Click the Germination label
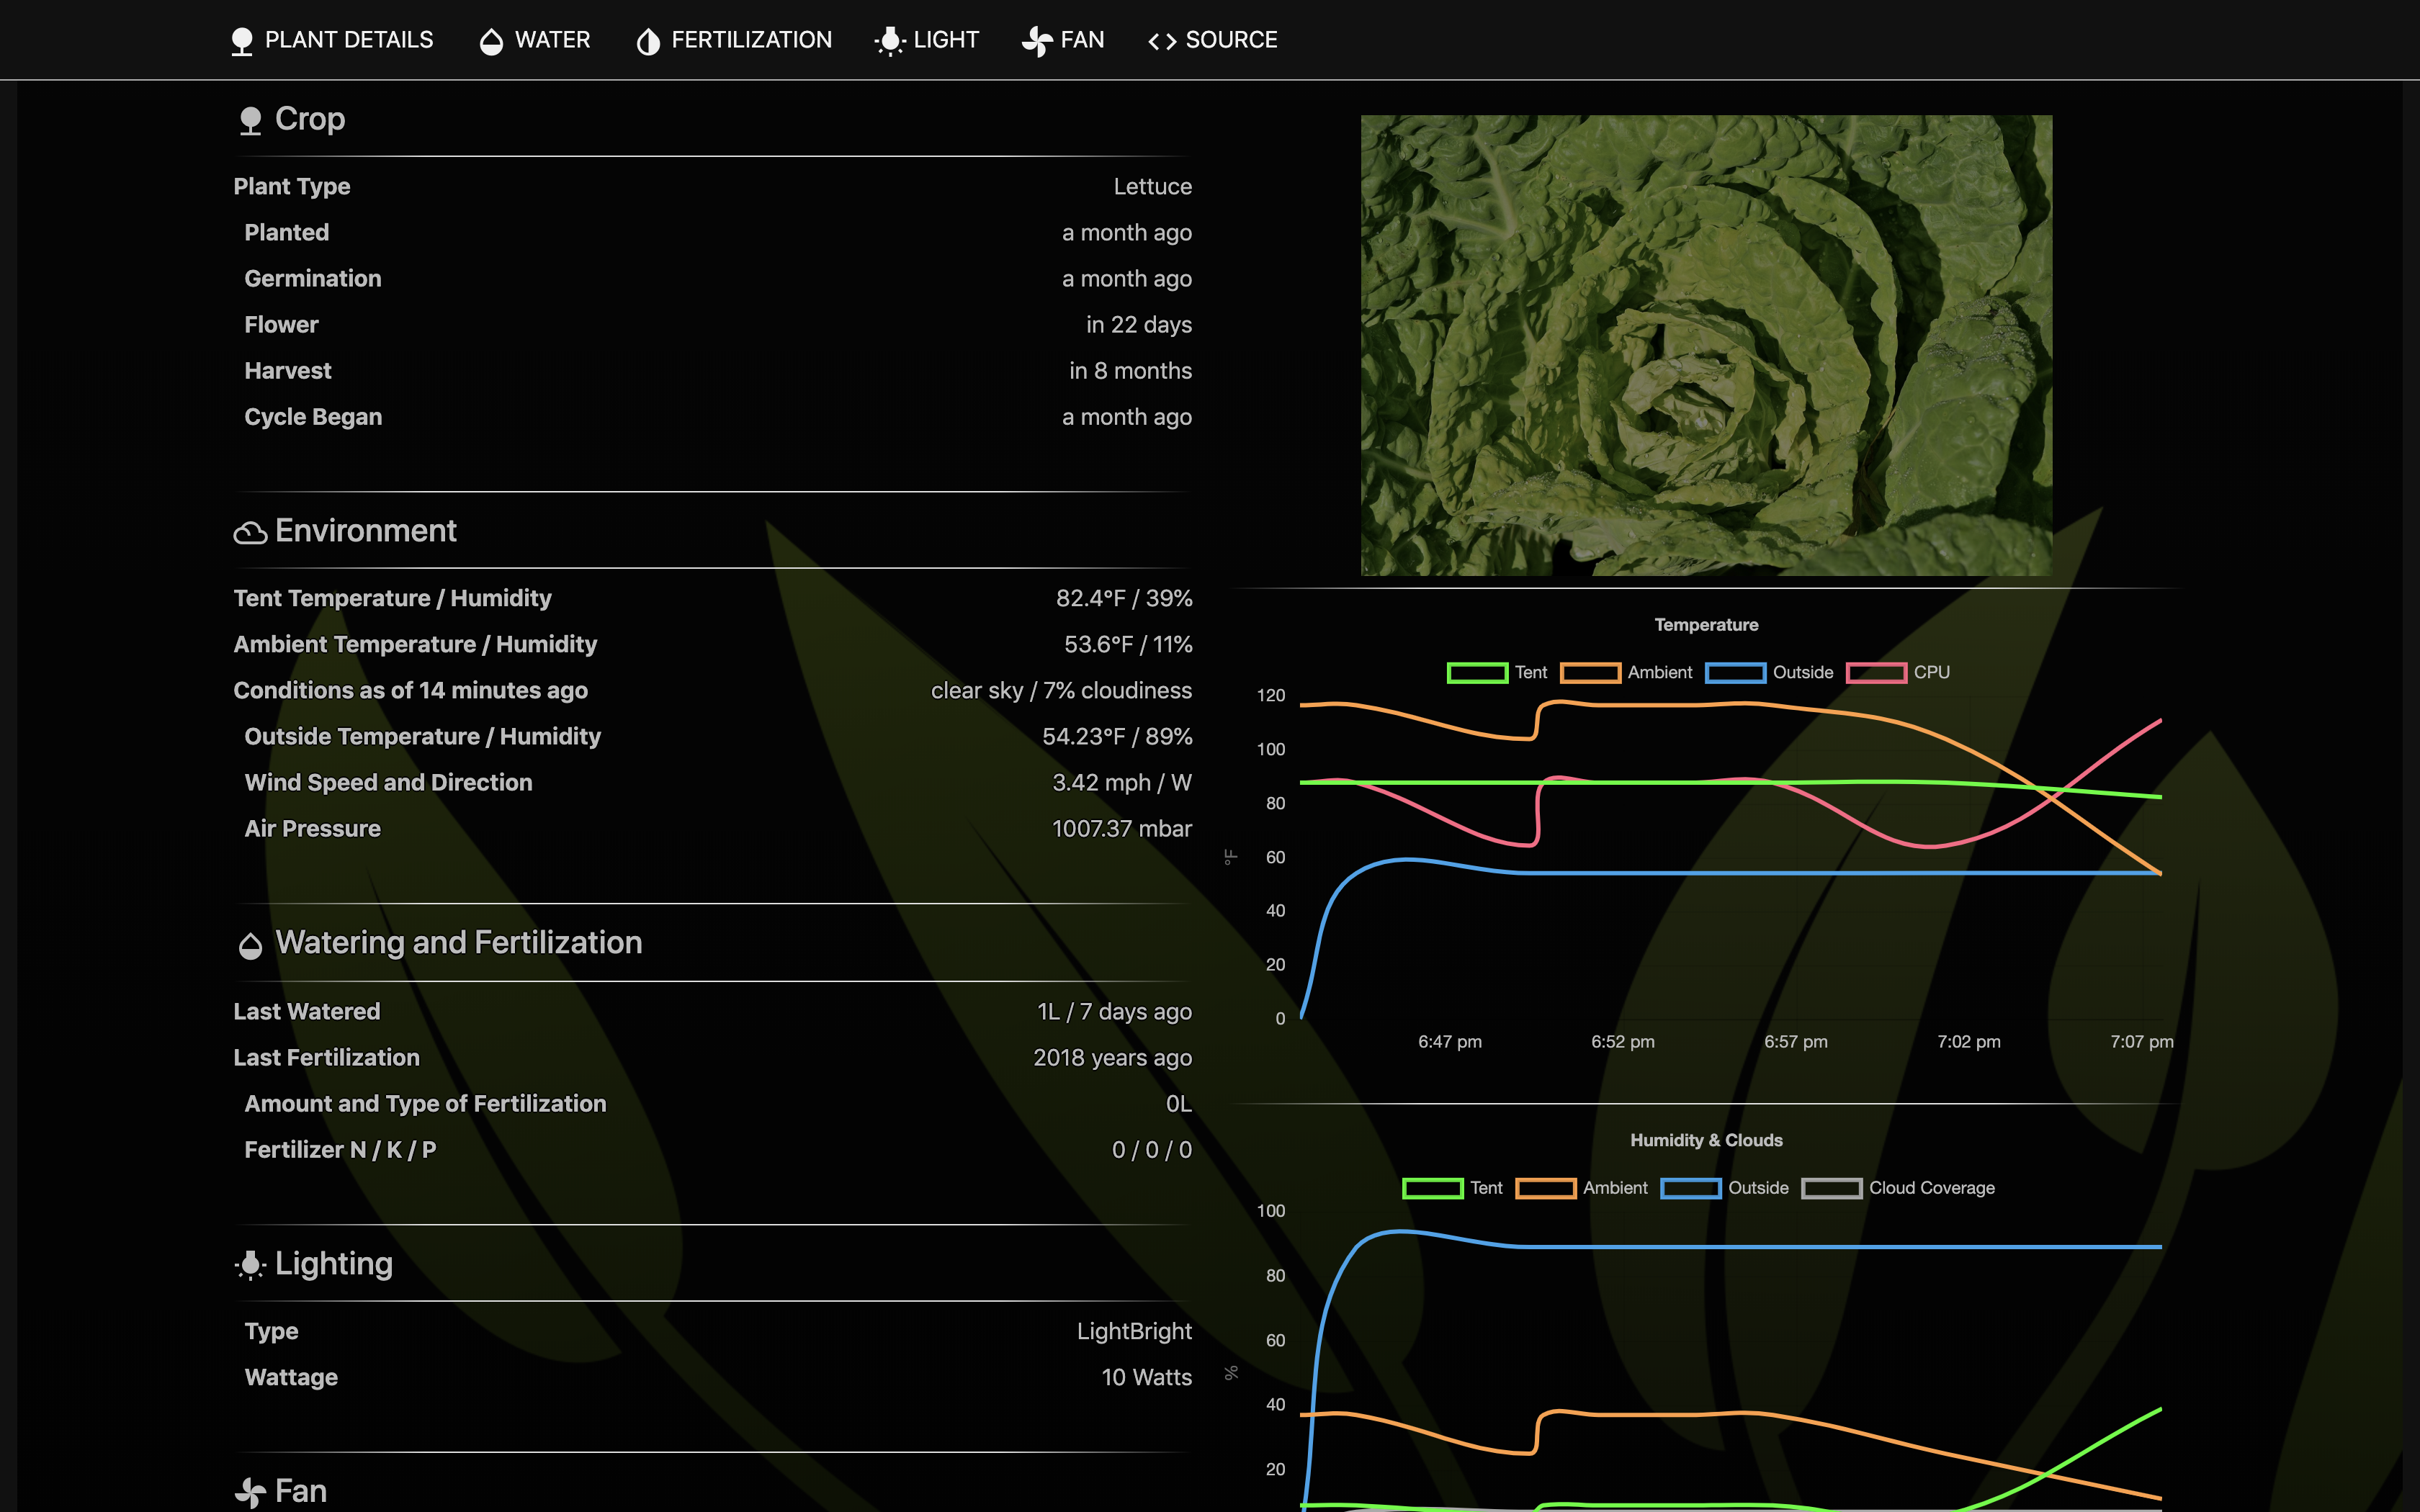This screenshot has height=1512, width=2420. pos(313,279)
